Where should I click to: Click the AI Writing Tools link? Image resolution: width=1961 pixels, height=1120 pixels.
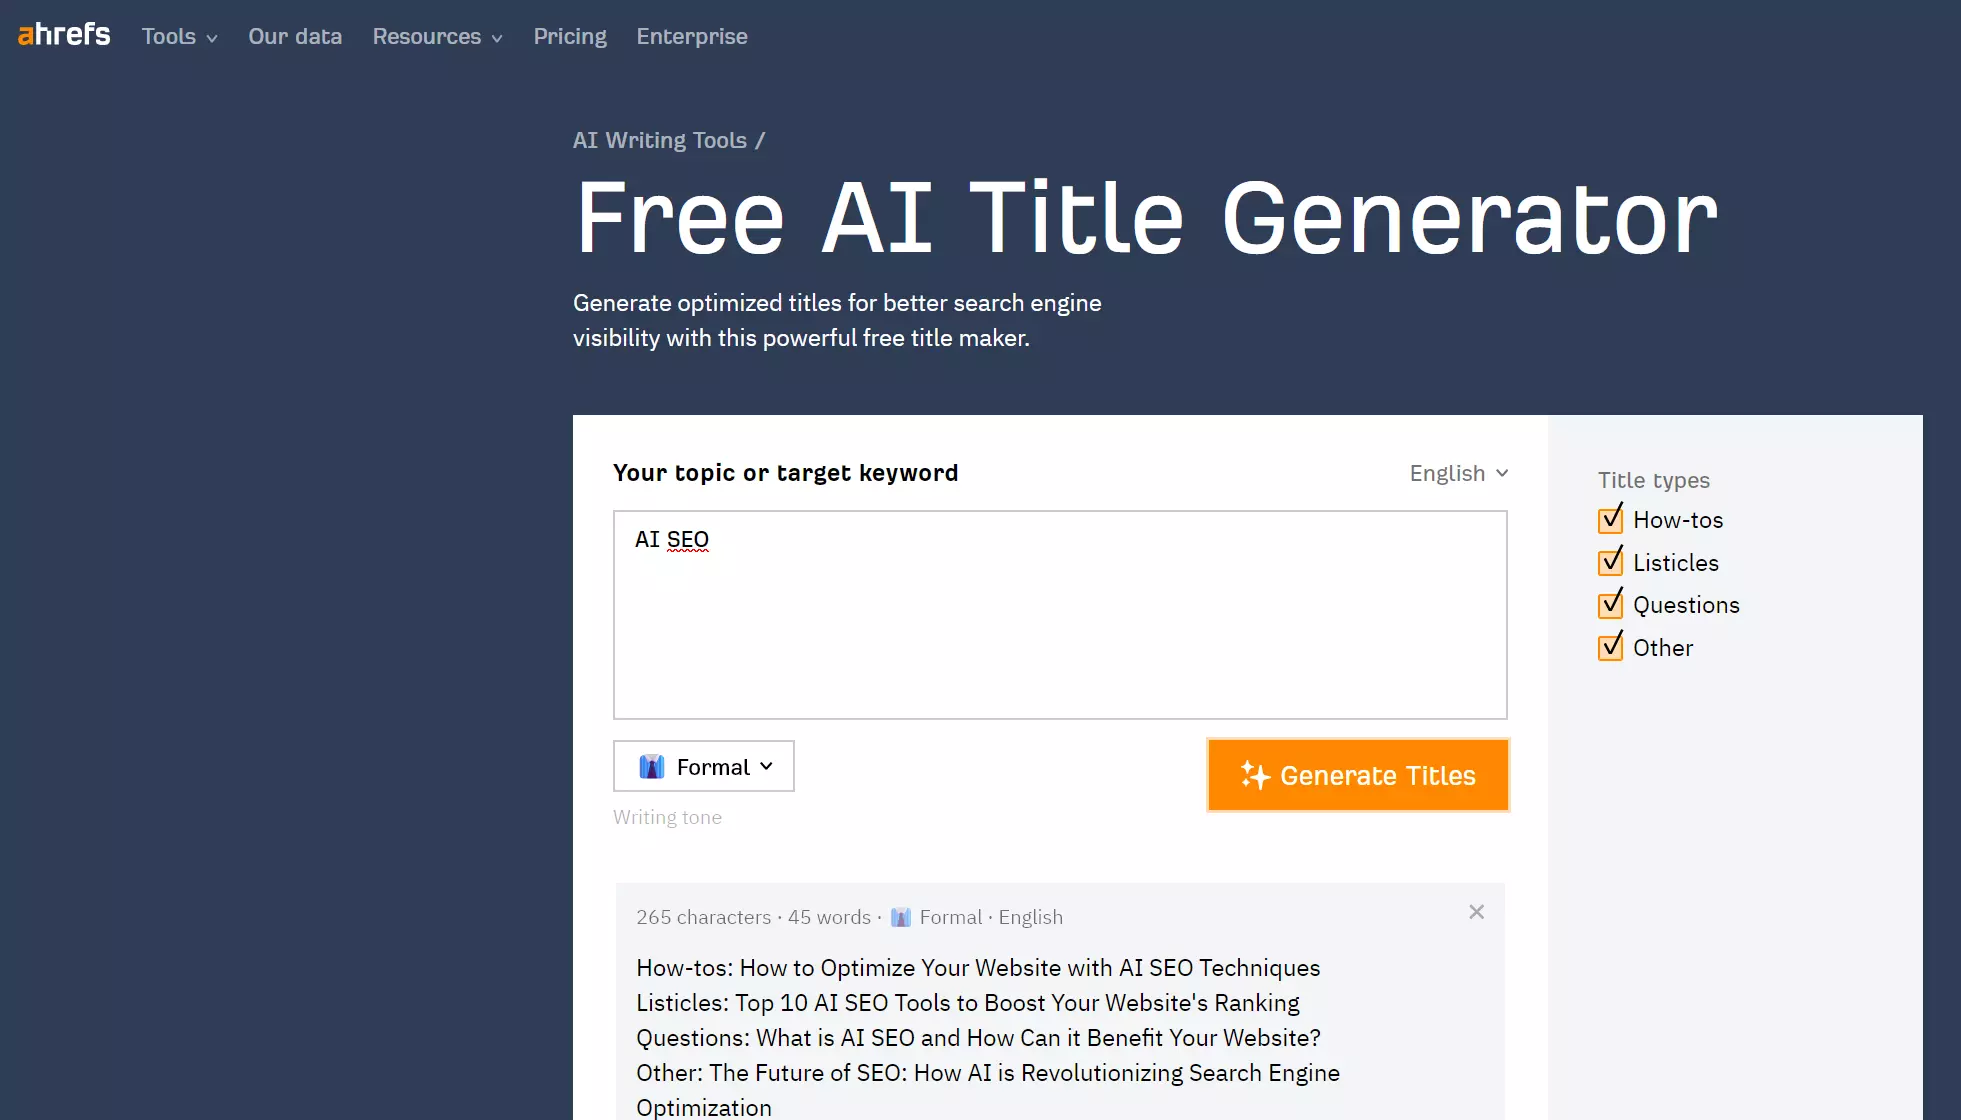pos(660,140)
